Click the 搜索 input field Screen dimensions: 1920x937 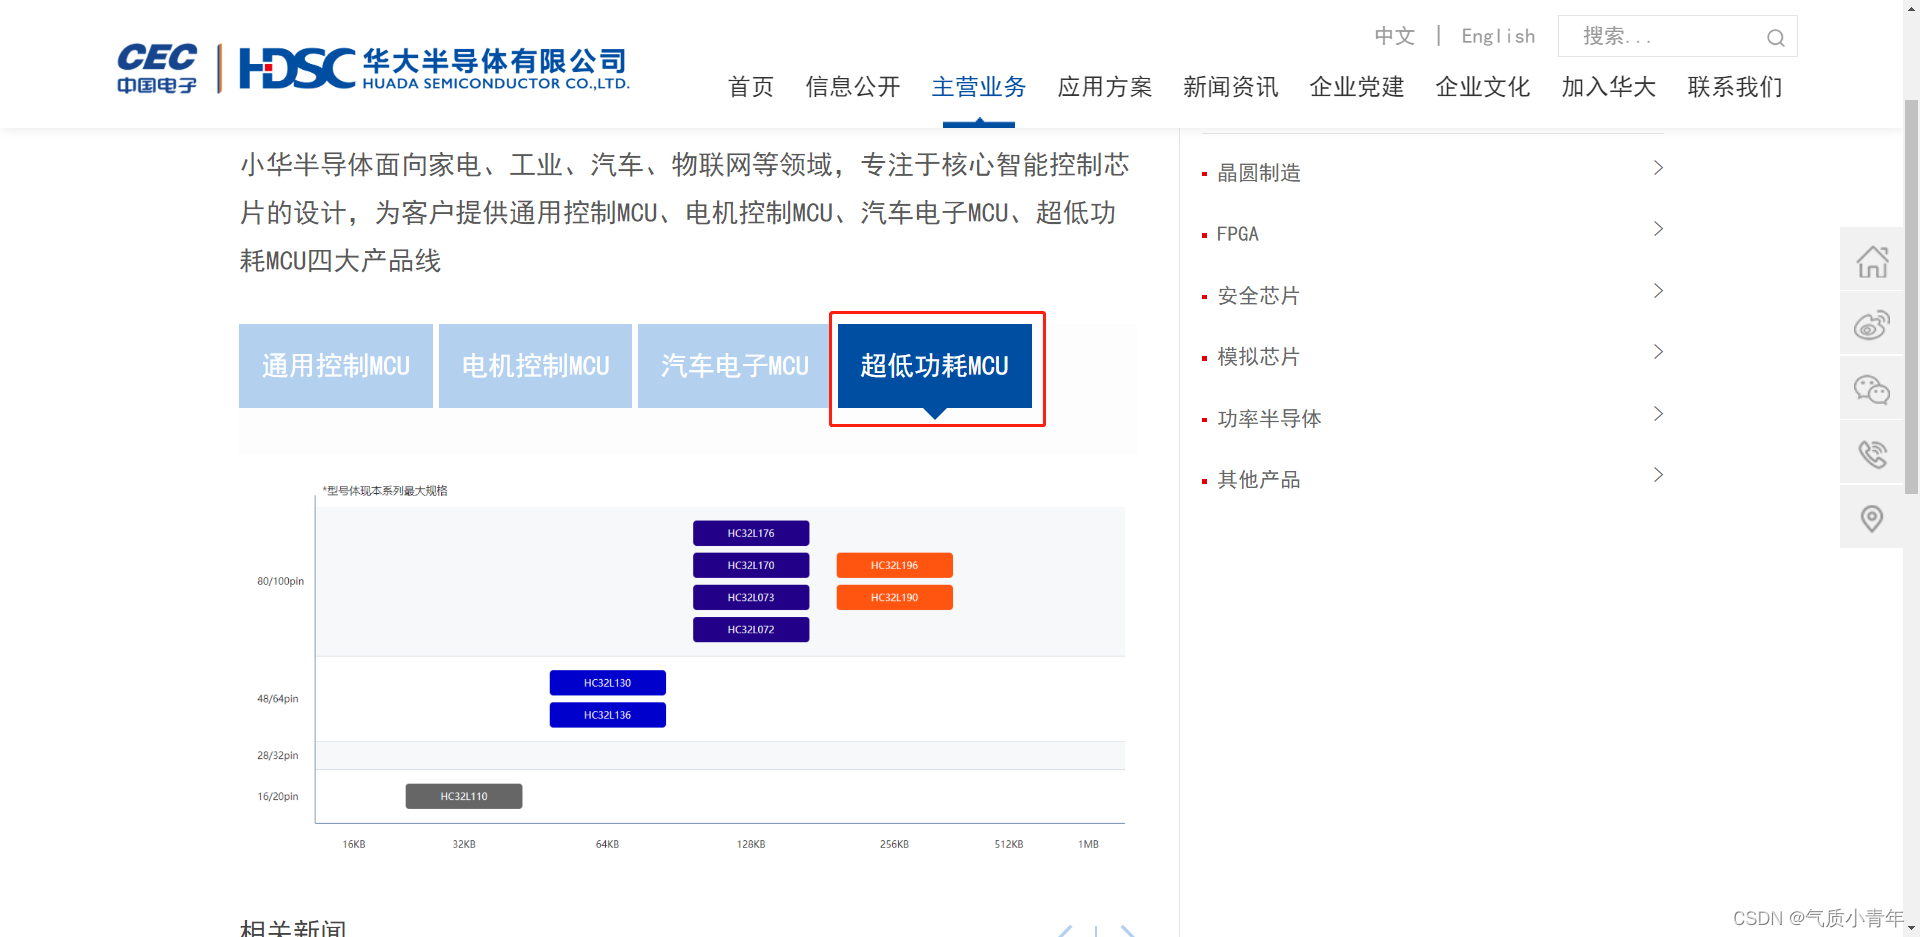[x=1677, y=36]
